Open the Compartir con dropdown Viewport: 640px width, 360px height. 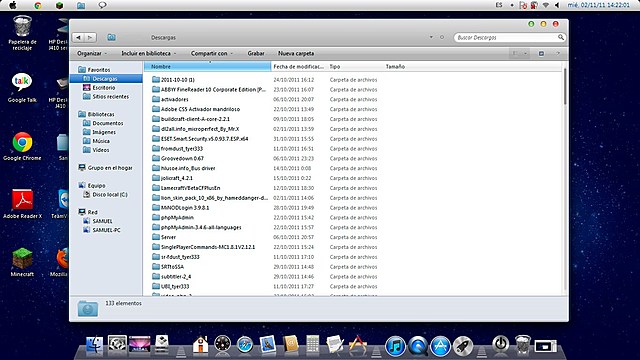point(211,53)
